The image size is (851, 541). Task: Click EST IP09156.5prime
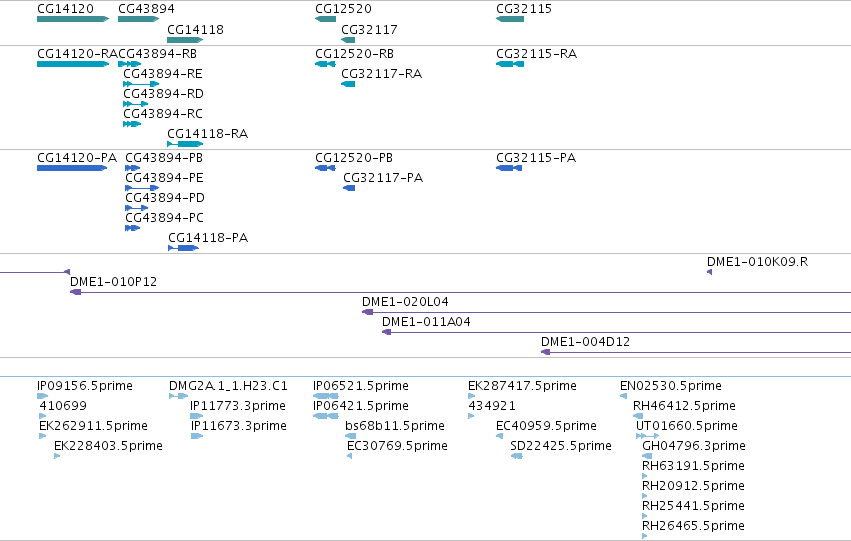tap(42, 396)
